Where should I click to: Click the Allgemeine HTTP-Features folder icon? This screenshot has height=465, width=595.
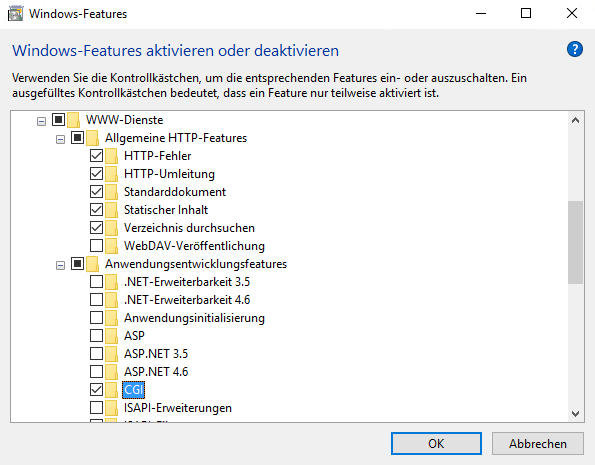click(x=93, y=138)
